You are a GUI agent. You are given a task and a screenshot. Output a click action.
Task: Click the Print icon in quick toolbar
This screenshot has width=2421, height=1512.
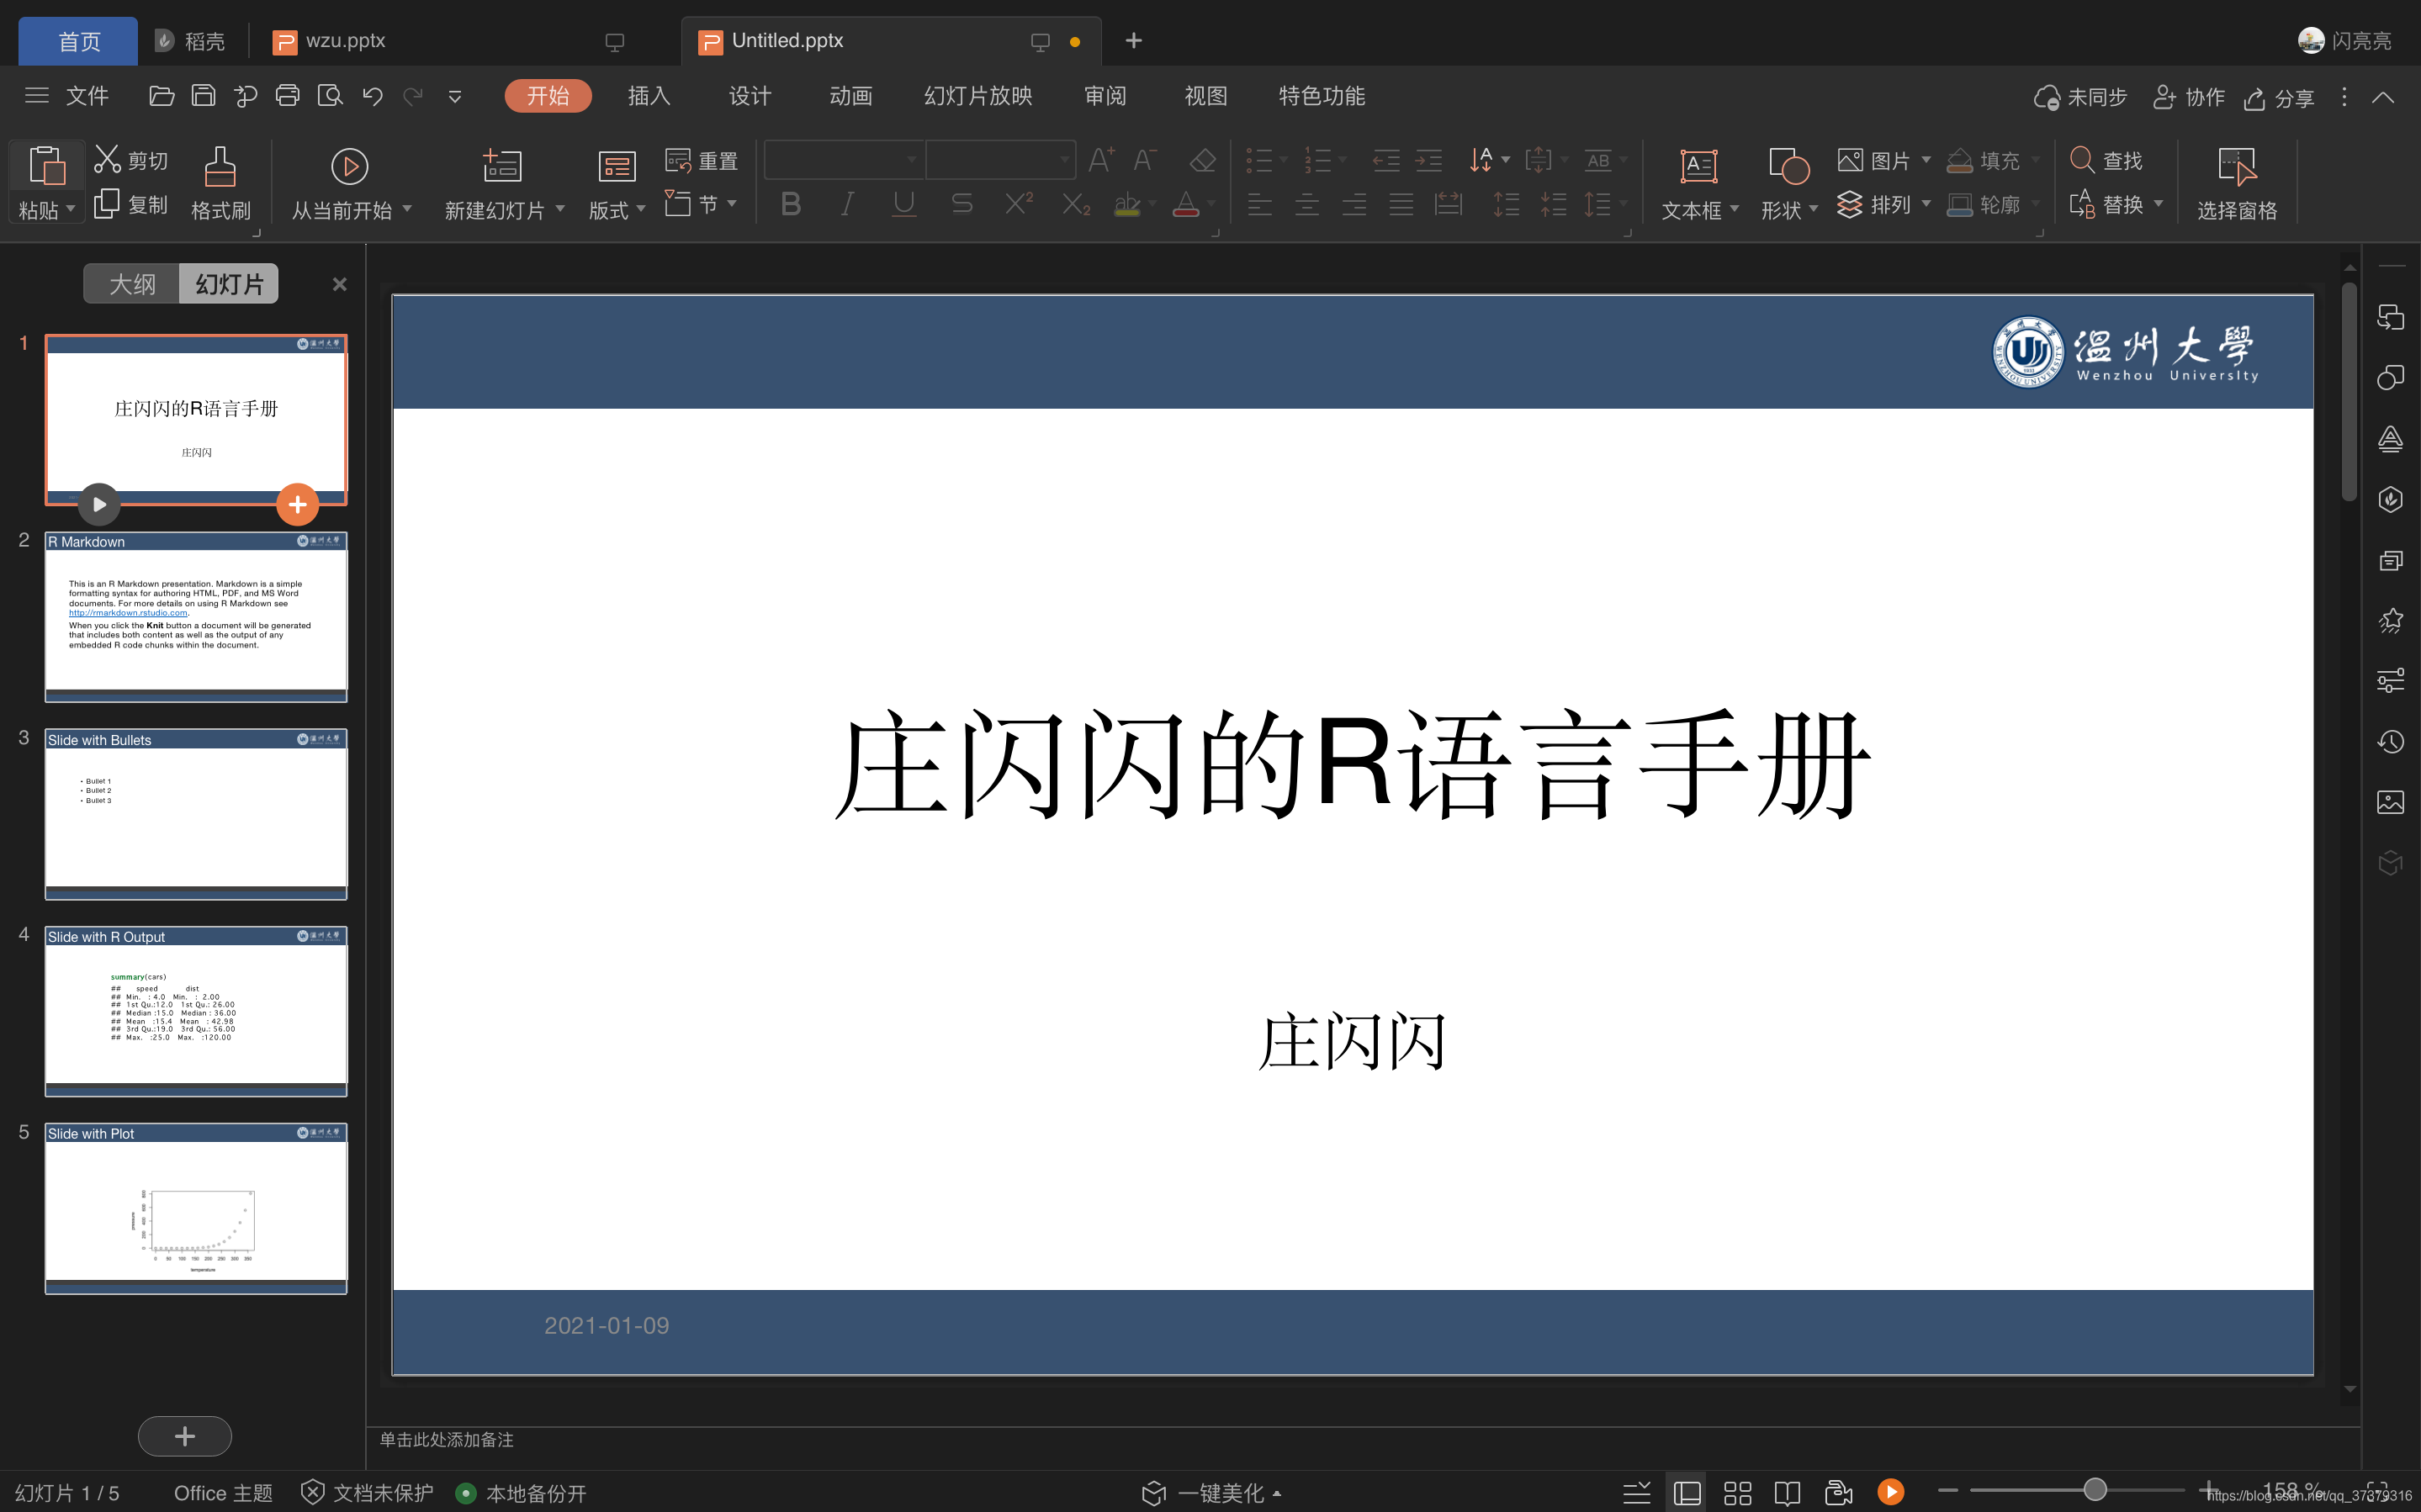point(288,96)
